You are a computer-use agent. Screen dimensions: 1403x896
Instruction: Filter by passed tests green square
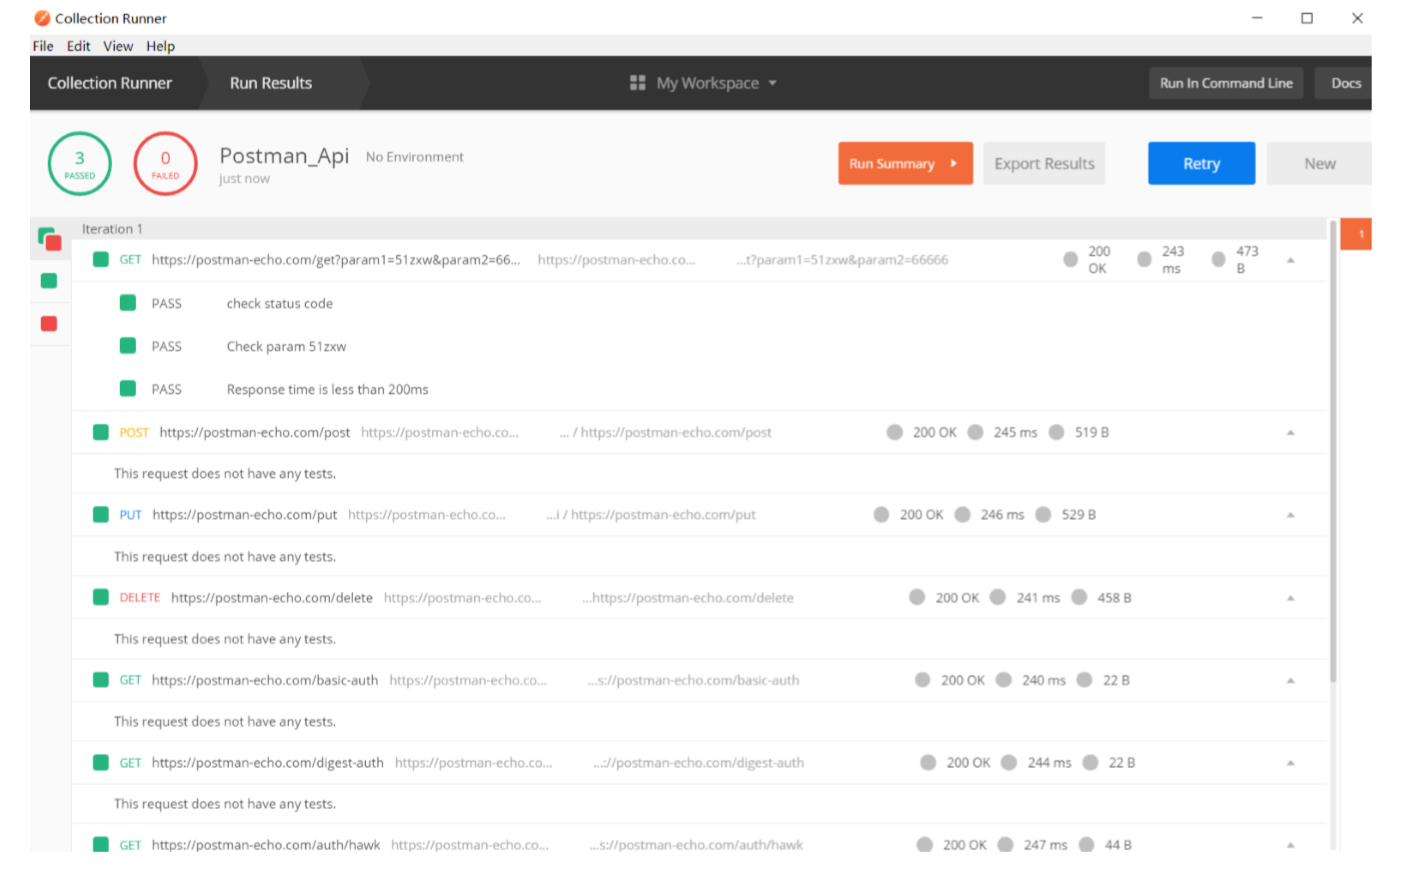[49, 281]
